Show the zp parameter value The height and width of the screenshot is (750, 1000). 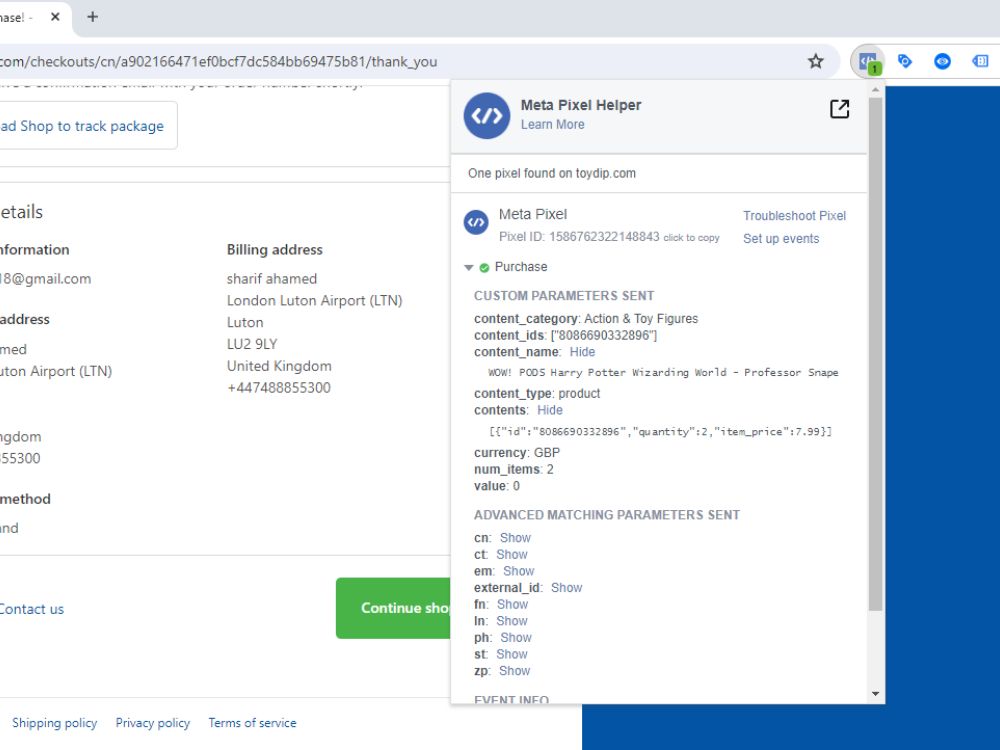click(x=514, y=671)
